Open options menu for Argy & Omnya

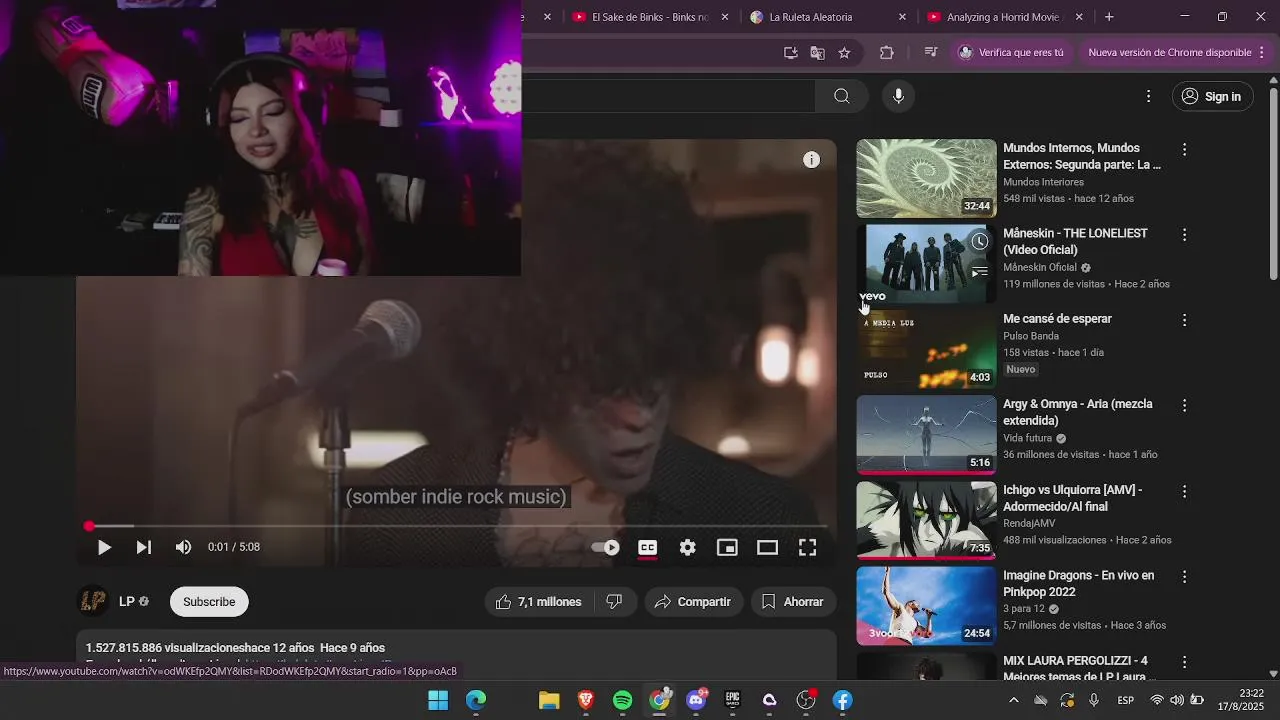click(x=1185, y=406)
